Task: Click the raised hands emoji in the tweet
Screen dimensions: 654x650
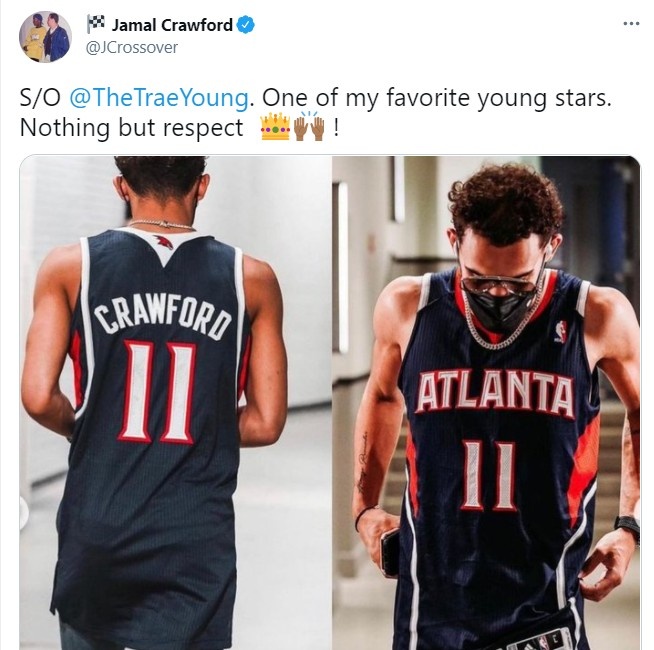Action: tap(309, 126)
